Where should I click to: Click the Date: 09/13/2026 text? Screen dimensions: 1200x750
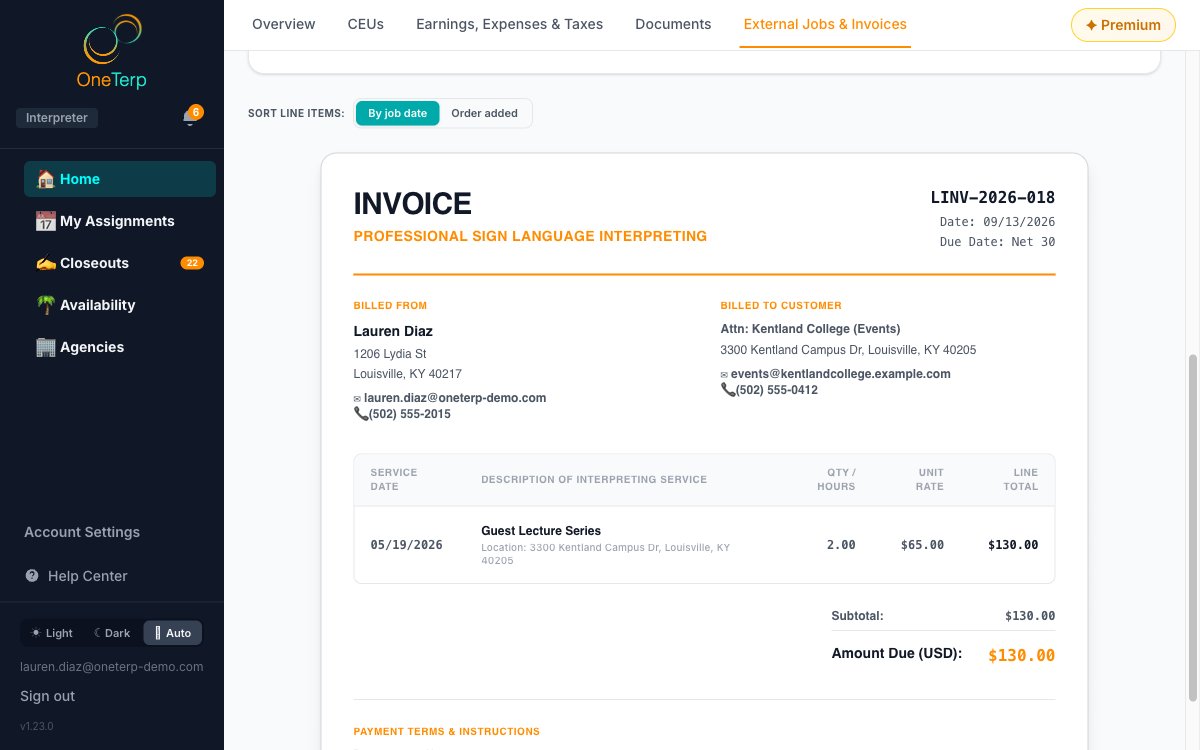click(998, 222)
